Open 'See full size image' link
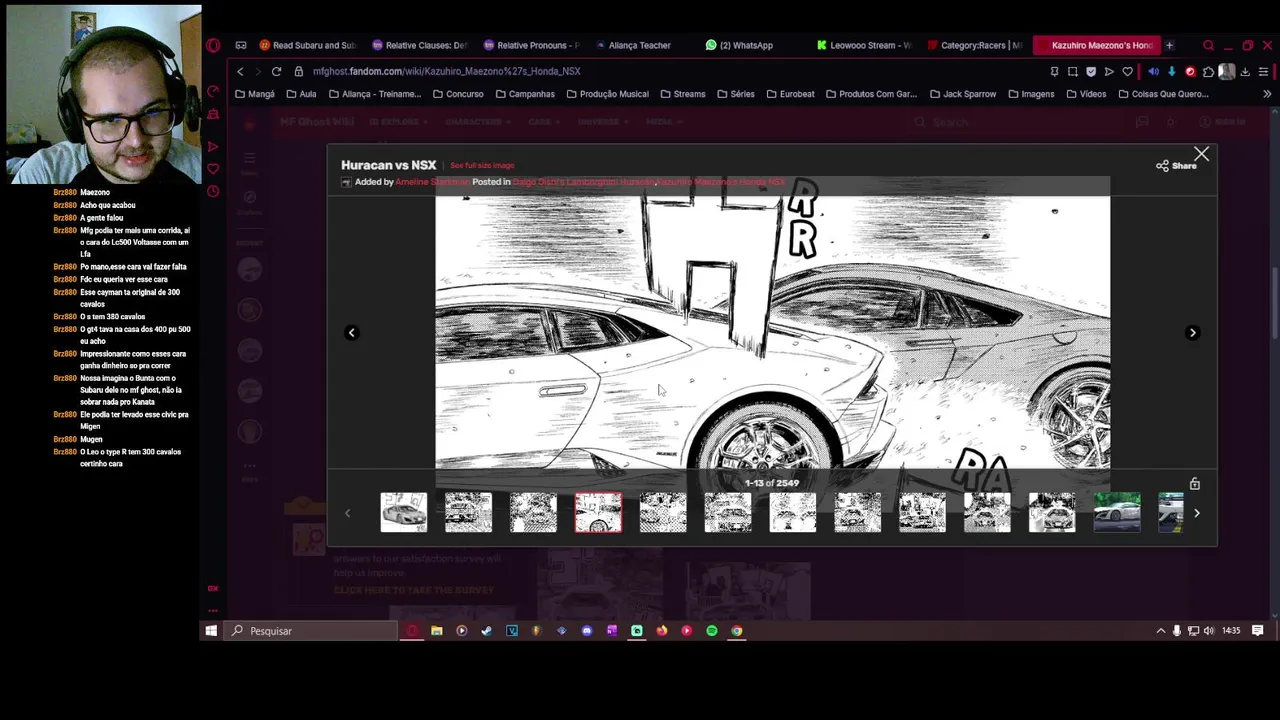This screenshot has width=1280, height=720. pos(482,166)
